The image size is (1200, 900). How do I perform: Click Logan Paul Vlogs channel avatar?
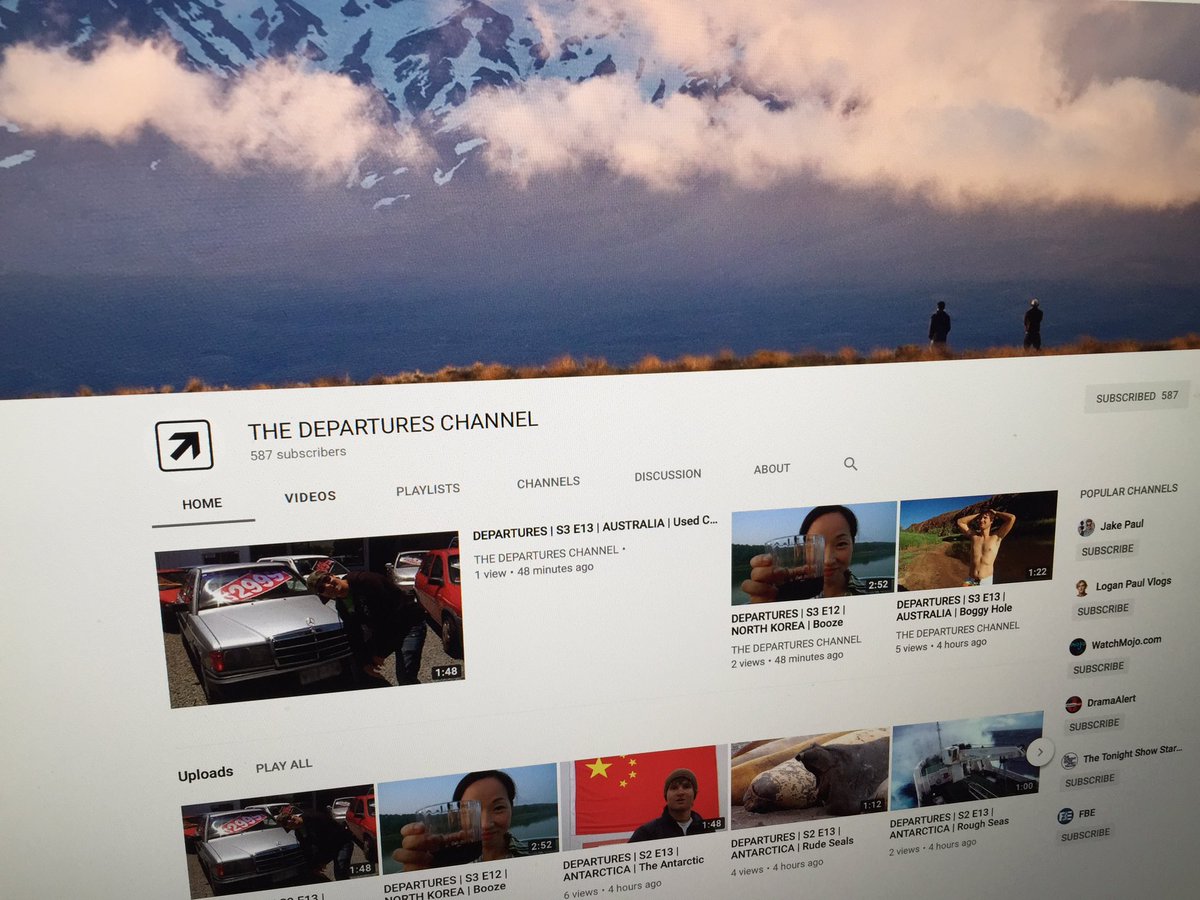pyautogui.click(x=1081, y=588)
